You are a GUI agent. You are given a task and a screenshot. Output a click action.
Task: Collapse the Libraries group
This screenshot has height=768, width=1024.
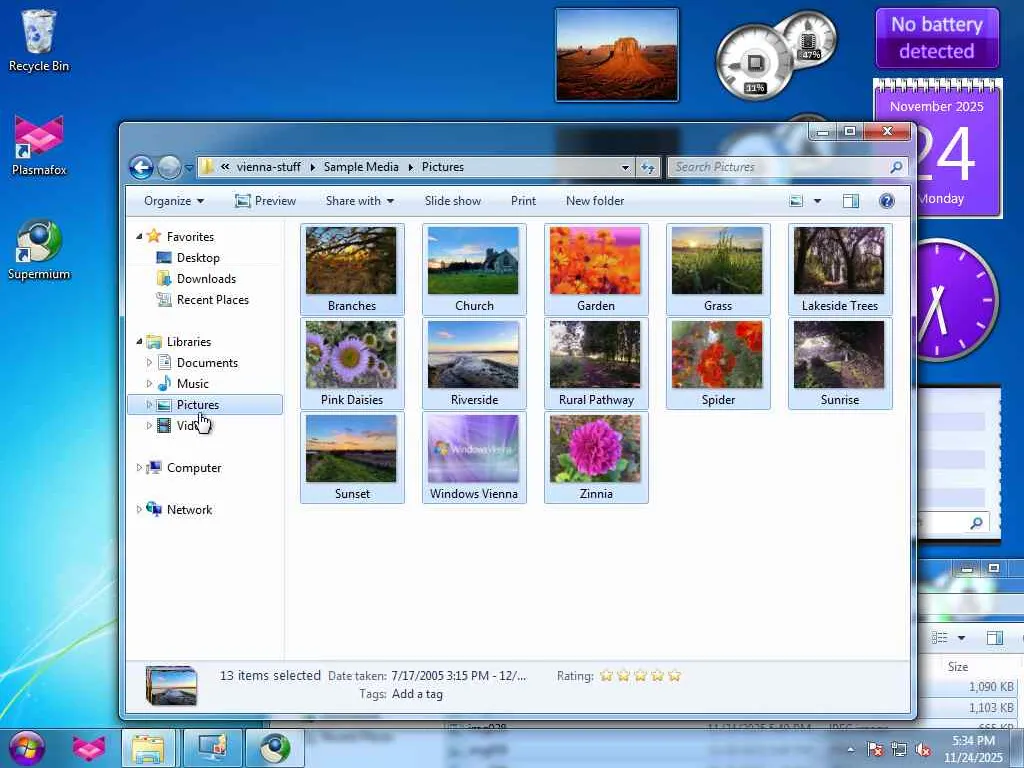[139, 342]
